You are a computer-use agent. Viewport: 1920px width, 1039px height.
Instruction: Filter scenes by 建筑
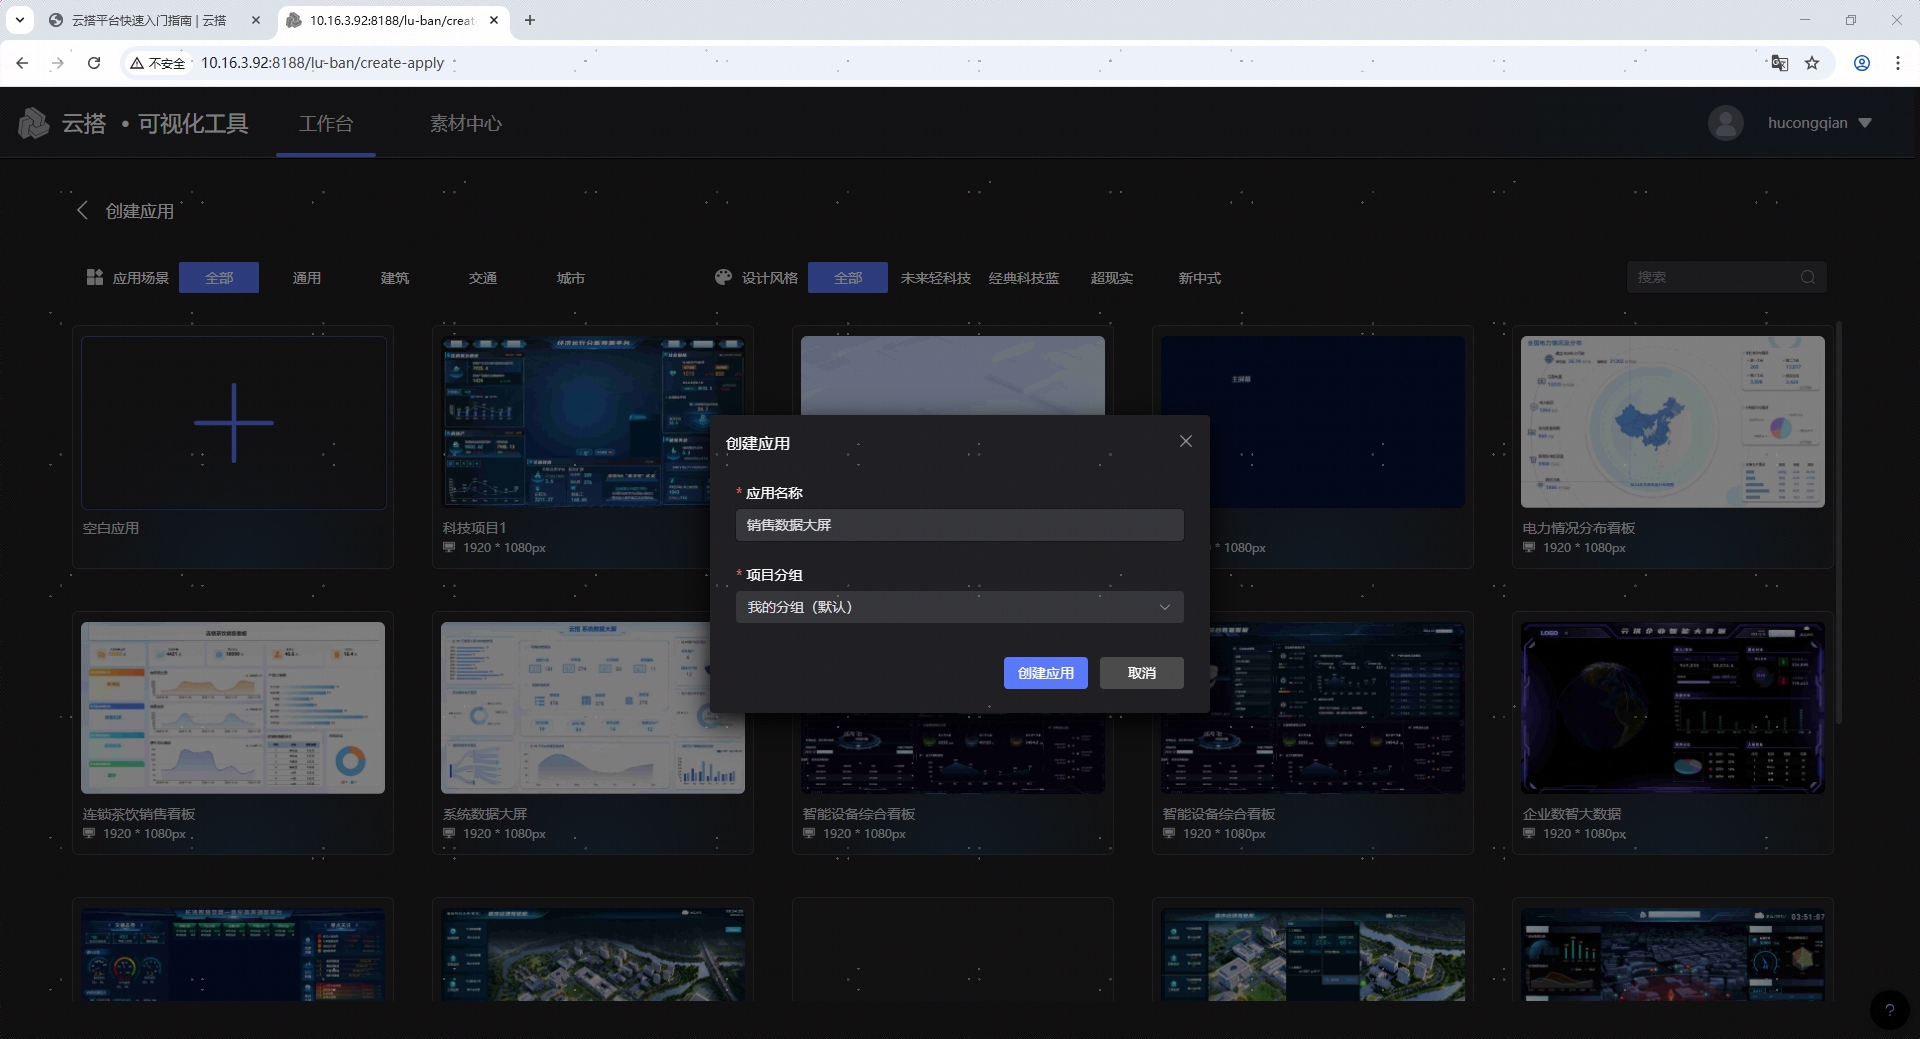coord(395,278)
